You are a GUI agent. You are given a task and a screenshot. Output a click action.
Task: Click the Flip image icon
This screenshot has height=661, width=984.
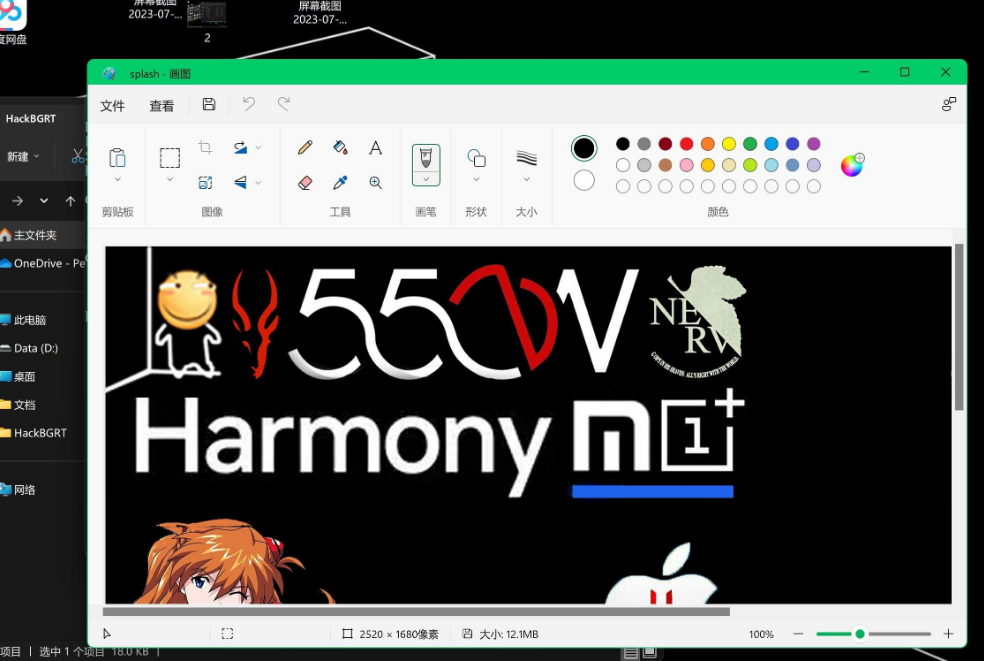click(x=240, y=183)
